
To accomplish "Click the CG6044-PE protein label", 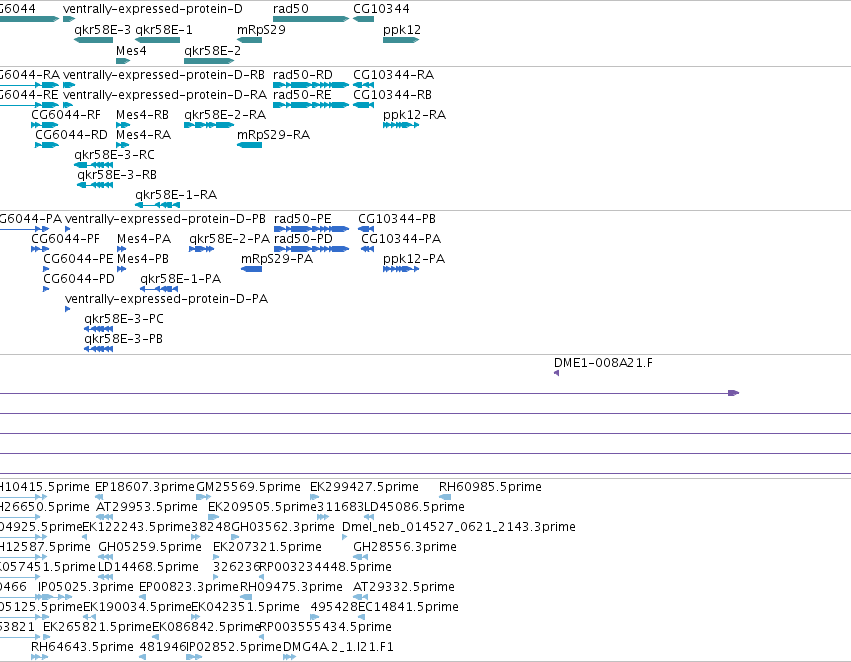I will click(79, 259).
